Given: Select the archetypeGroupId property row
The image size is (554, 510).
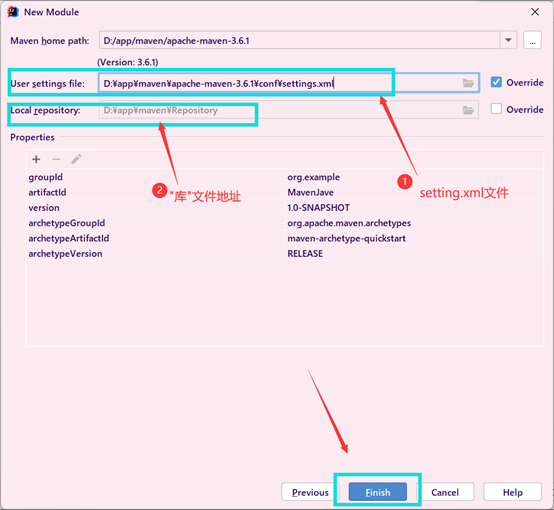Looking at the screenshot, I should tap(284, 223).
